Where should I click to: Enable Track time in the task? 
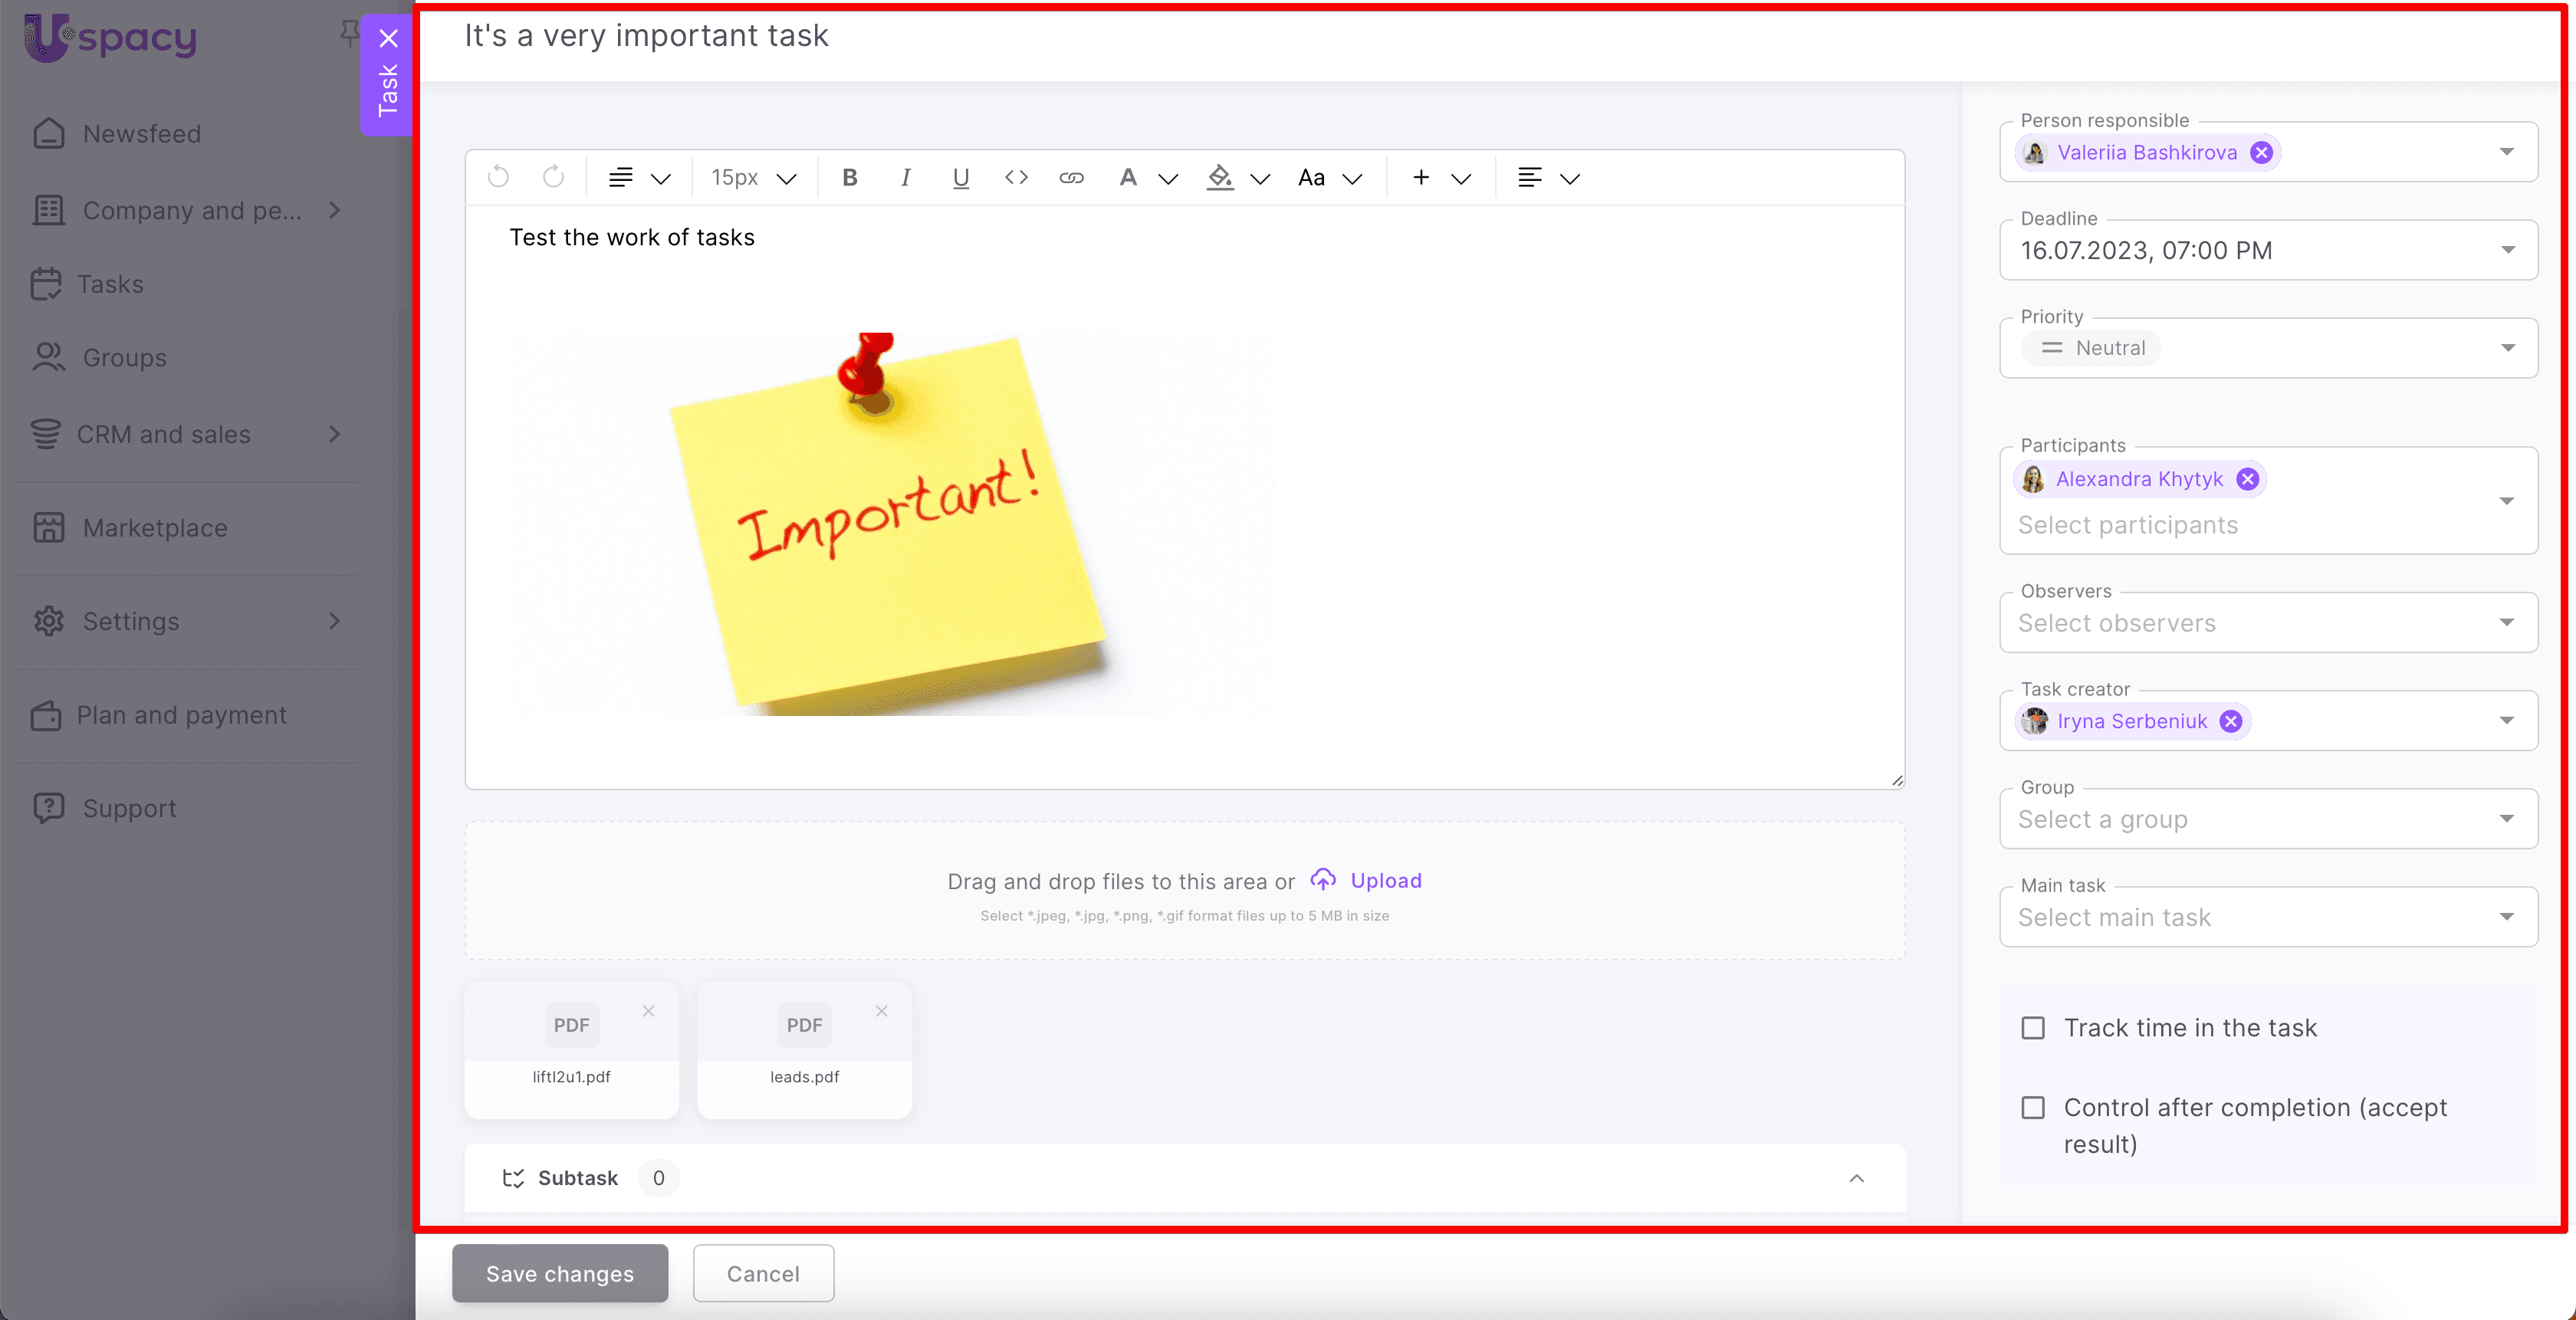2033,1028
